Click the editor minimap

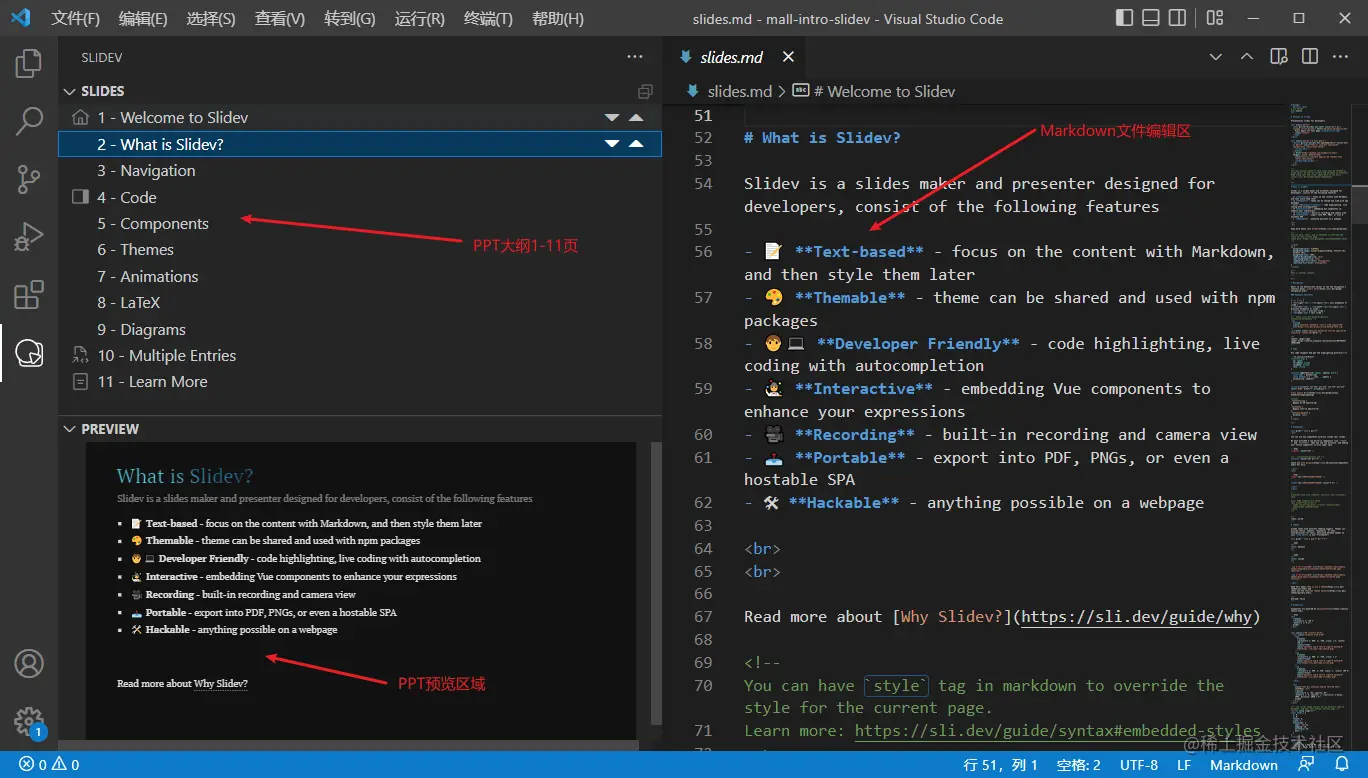pos(1318,425)
